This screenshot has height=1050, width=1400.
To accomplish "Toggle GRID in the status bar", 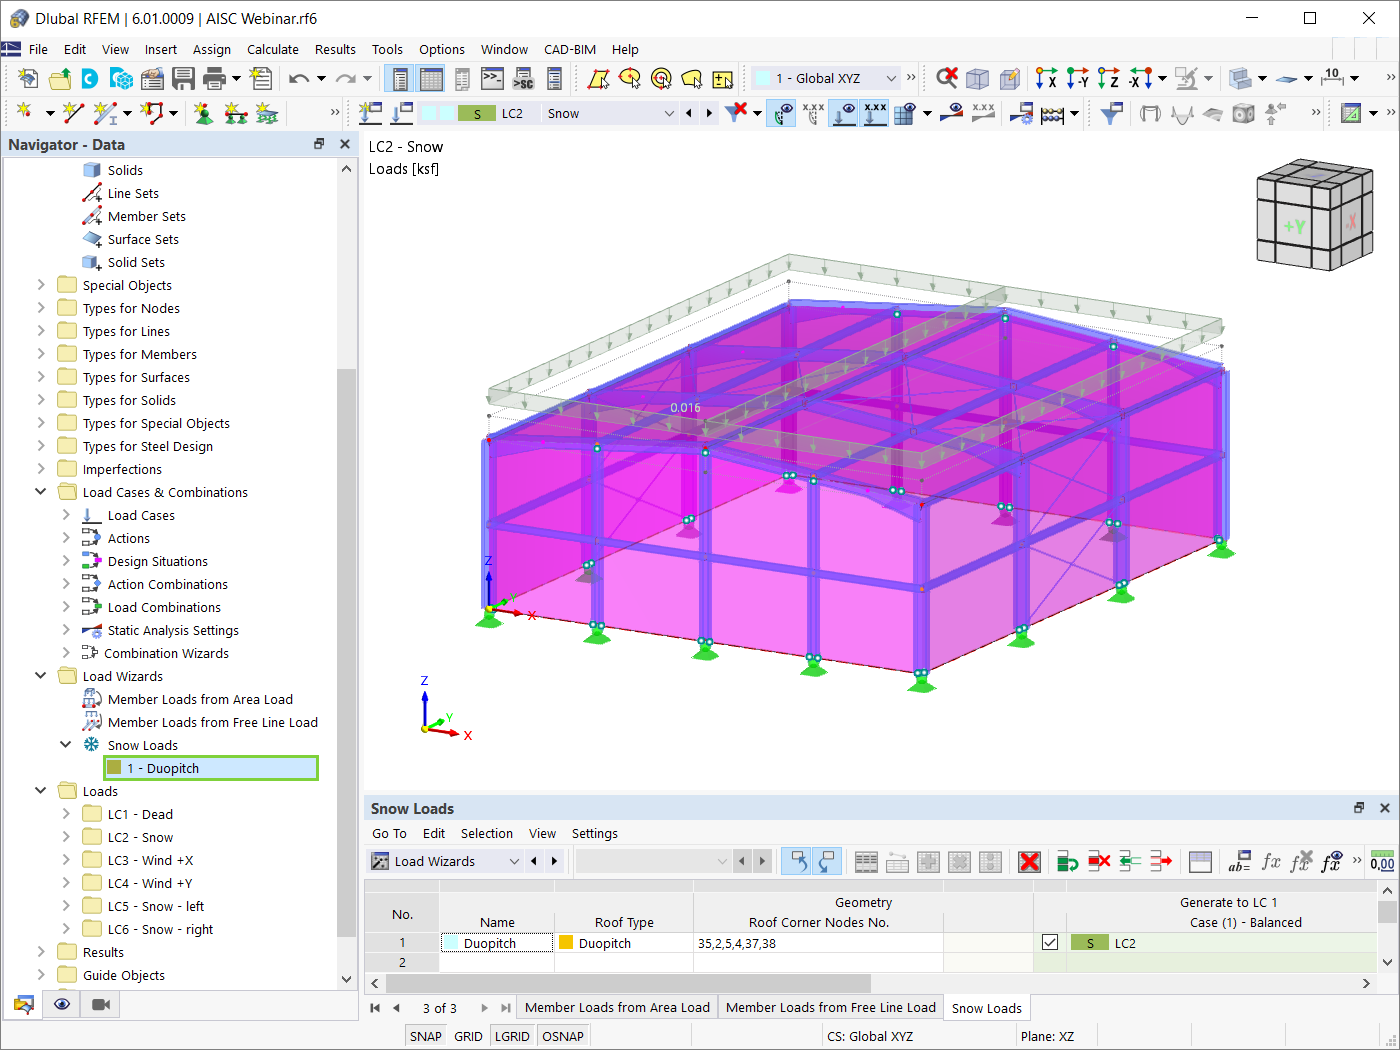I will [468, 1036].
